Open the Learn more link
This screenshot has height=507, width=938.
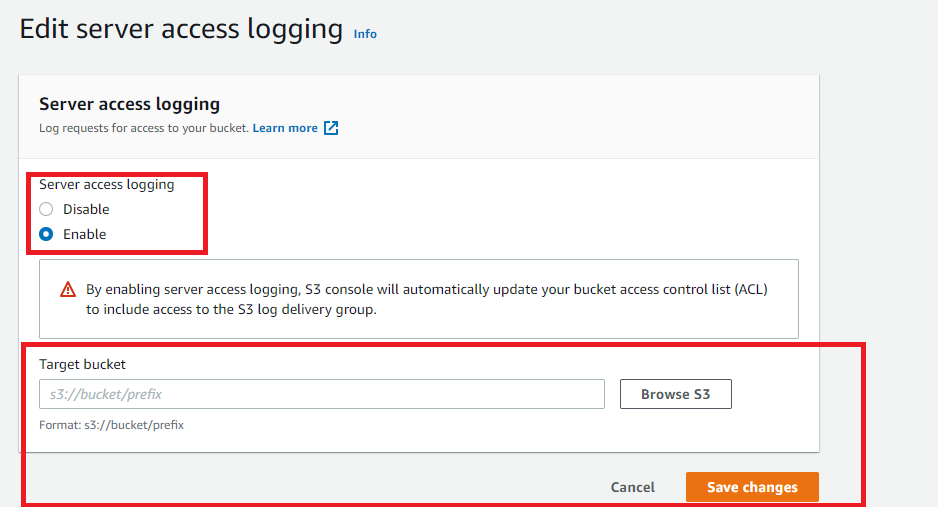tap(285, 128)
